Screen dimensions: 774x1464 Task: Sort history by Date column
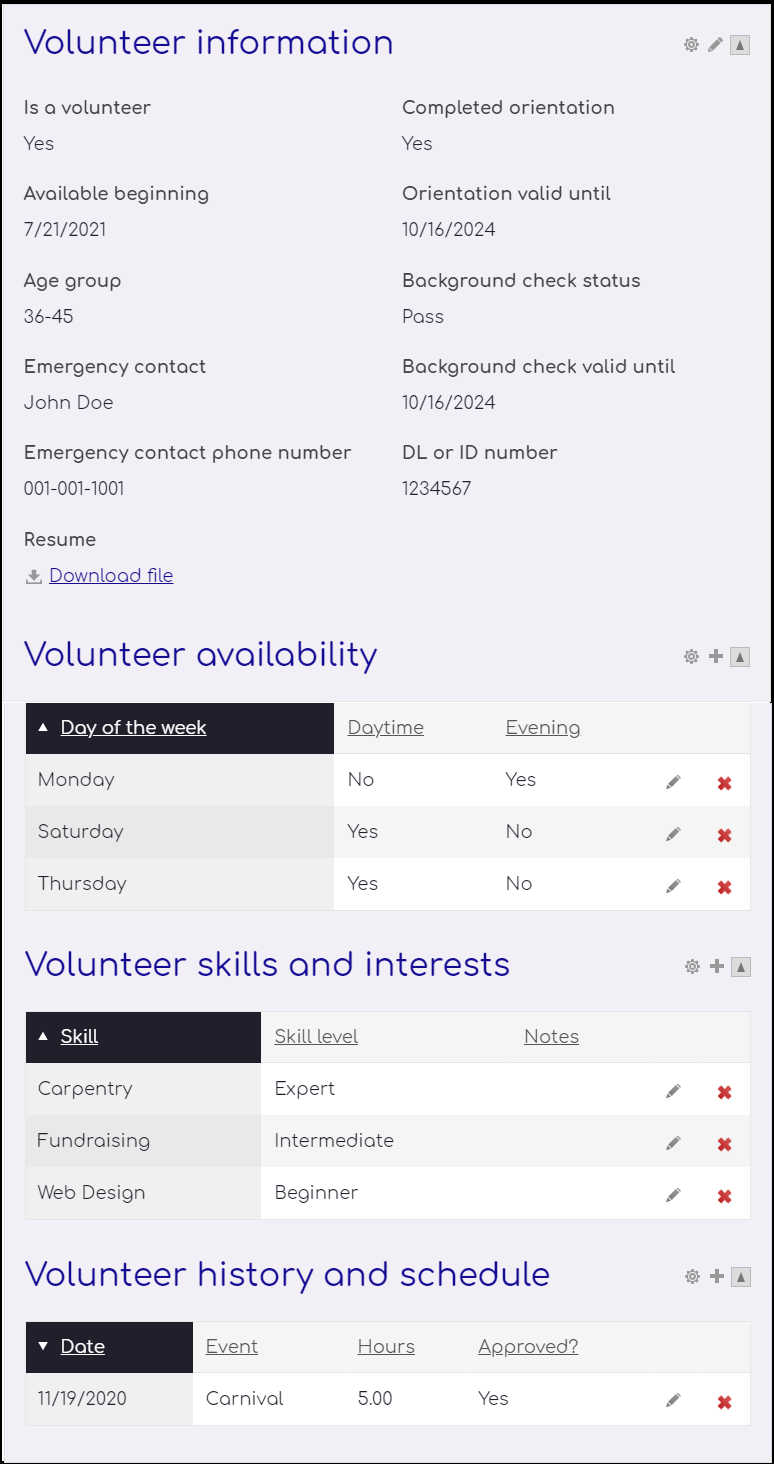click(82, 1346)
